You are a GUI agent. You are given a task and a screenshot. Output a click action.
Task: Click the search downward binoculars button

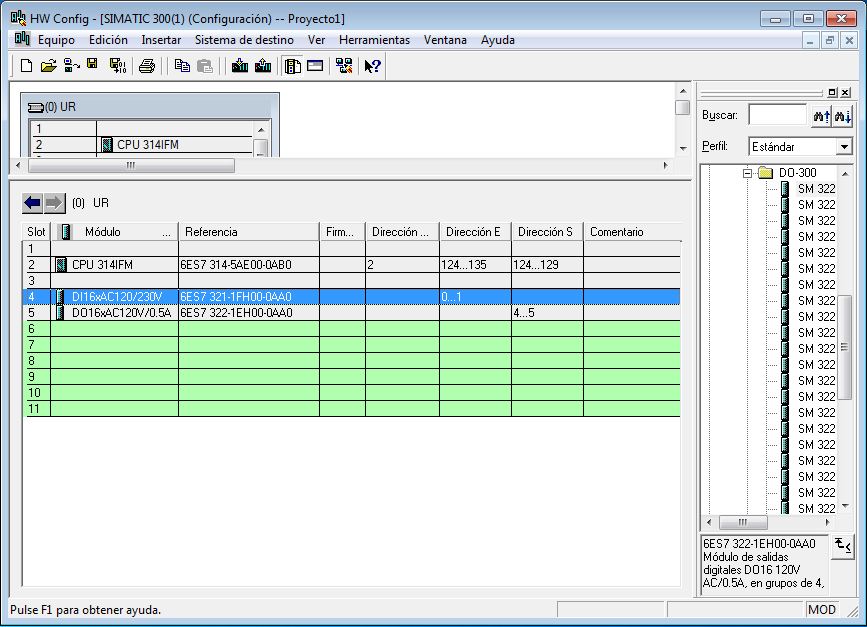tap(842, 116)
